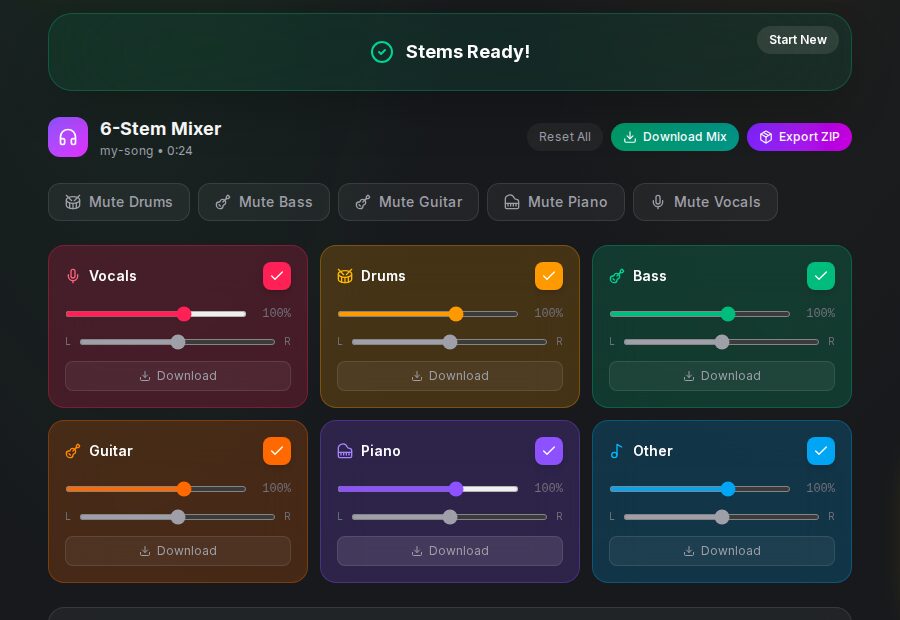This screenshot has width=900, height=620.
Task: Download the Guitar stem
Action: coord(178,551)
